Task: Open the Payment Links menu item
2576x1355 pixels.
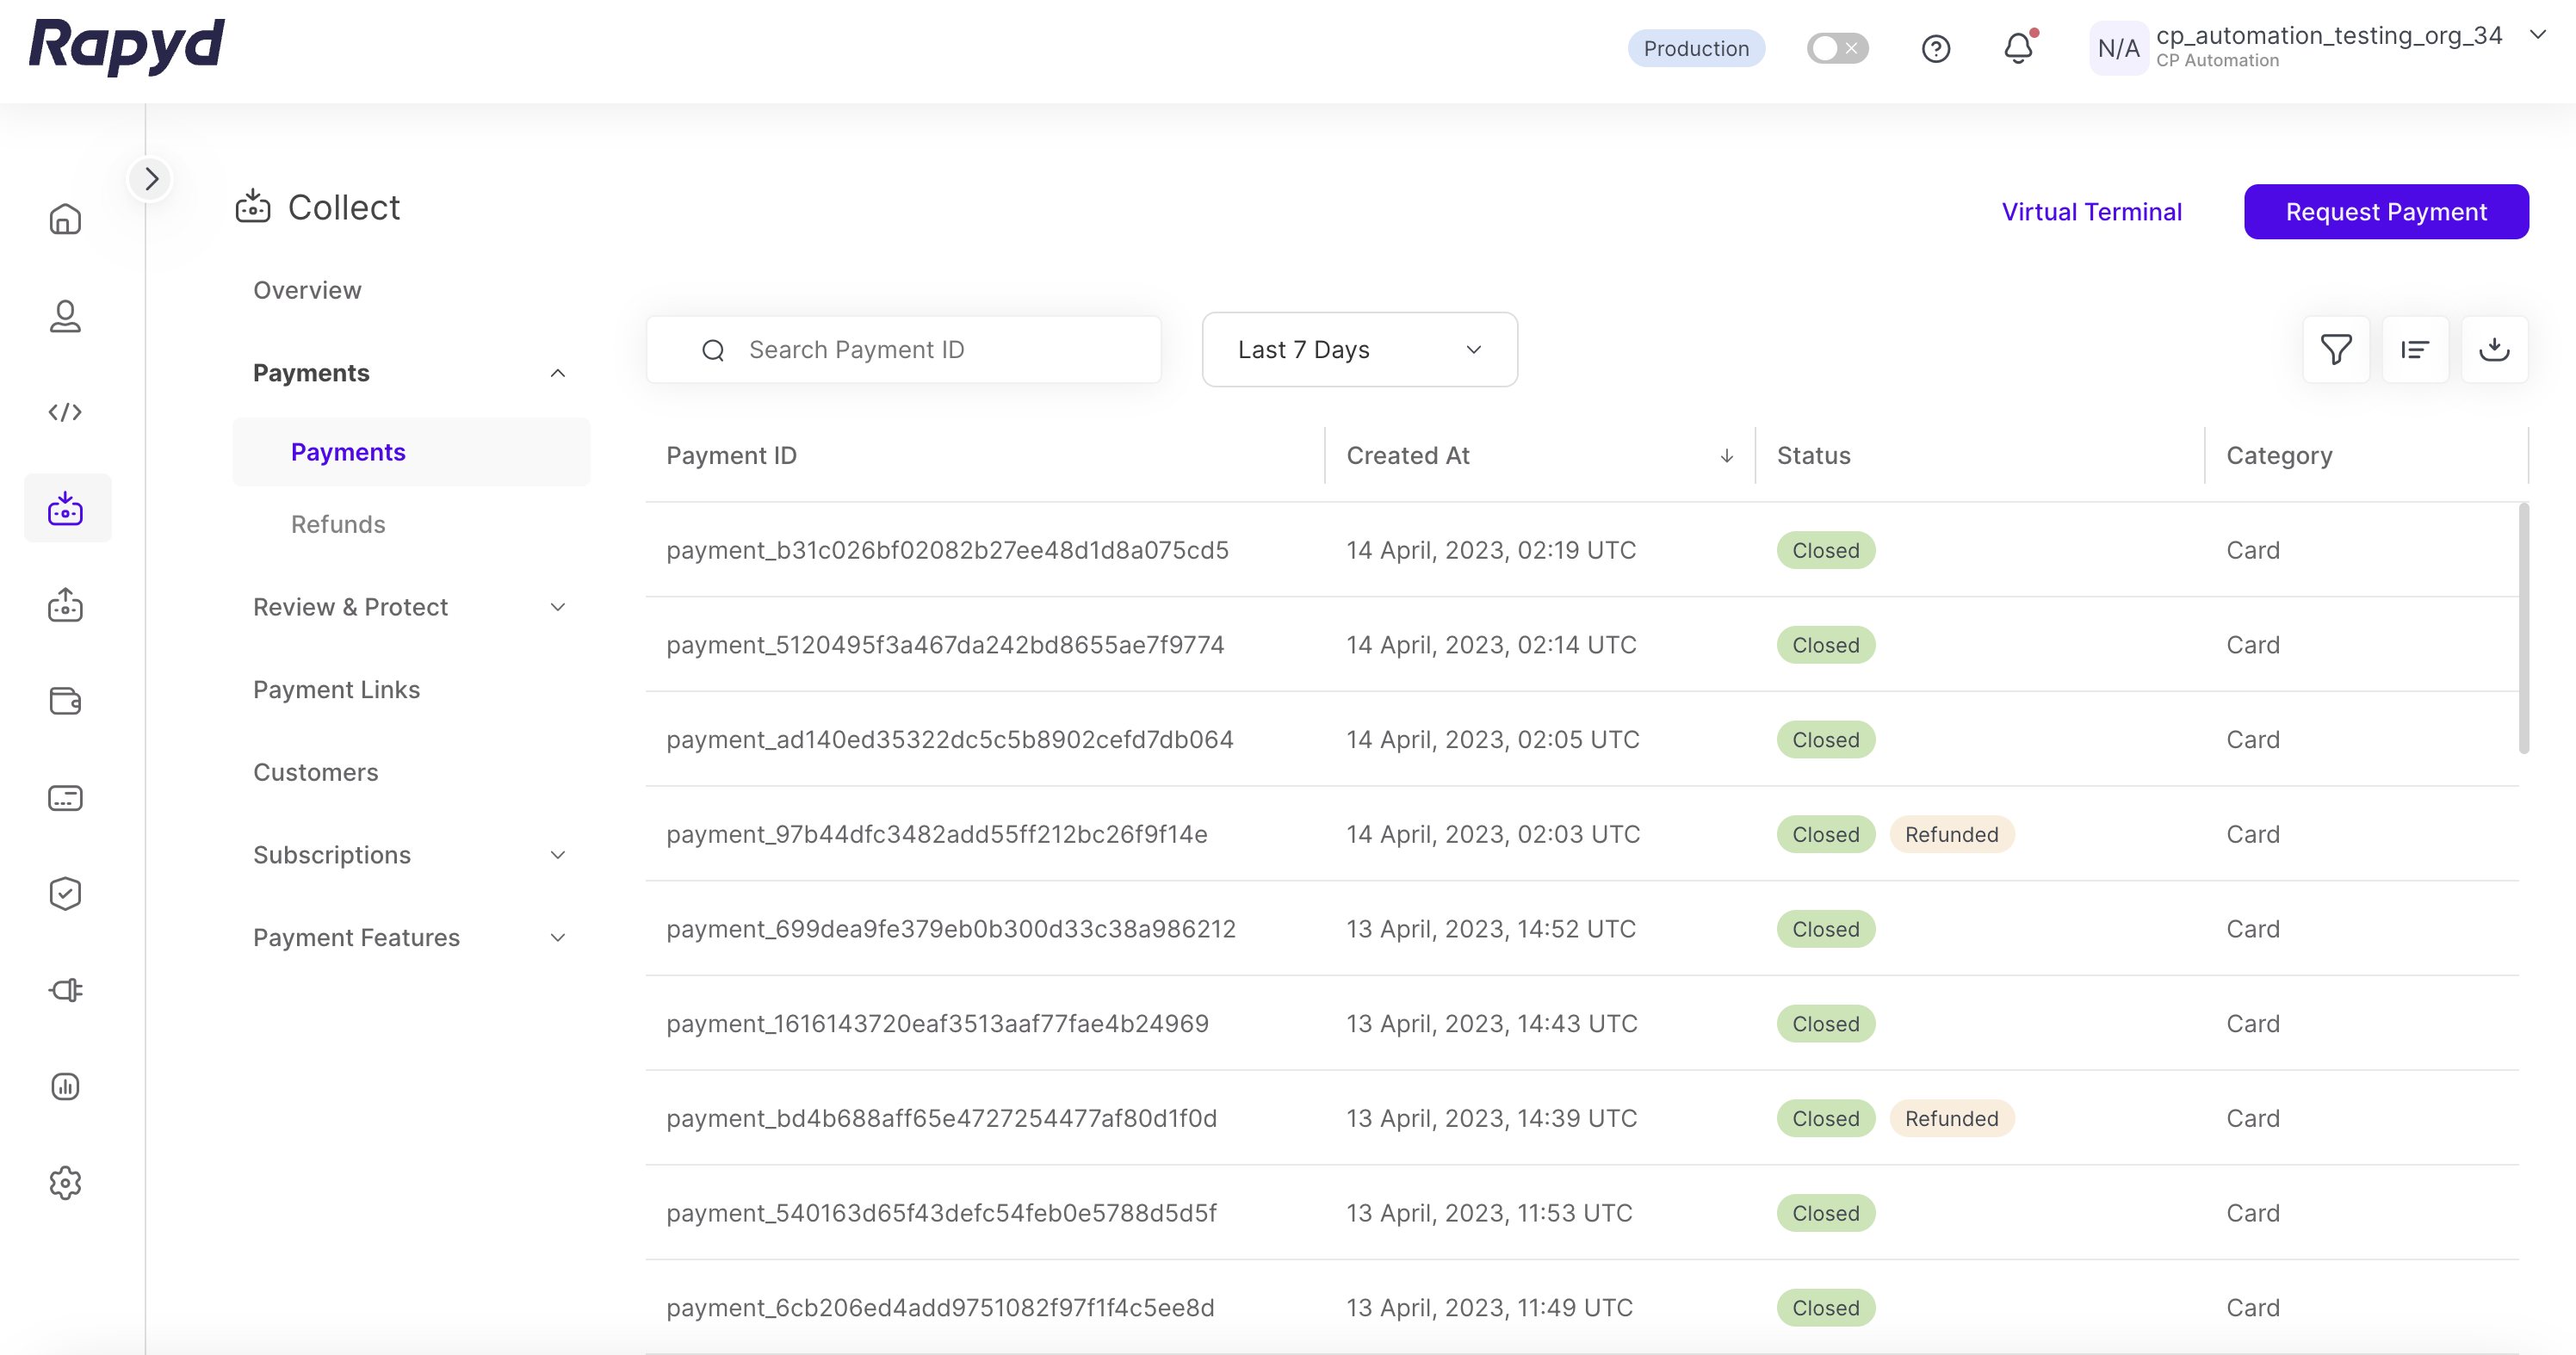Action: (336, 690)
